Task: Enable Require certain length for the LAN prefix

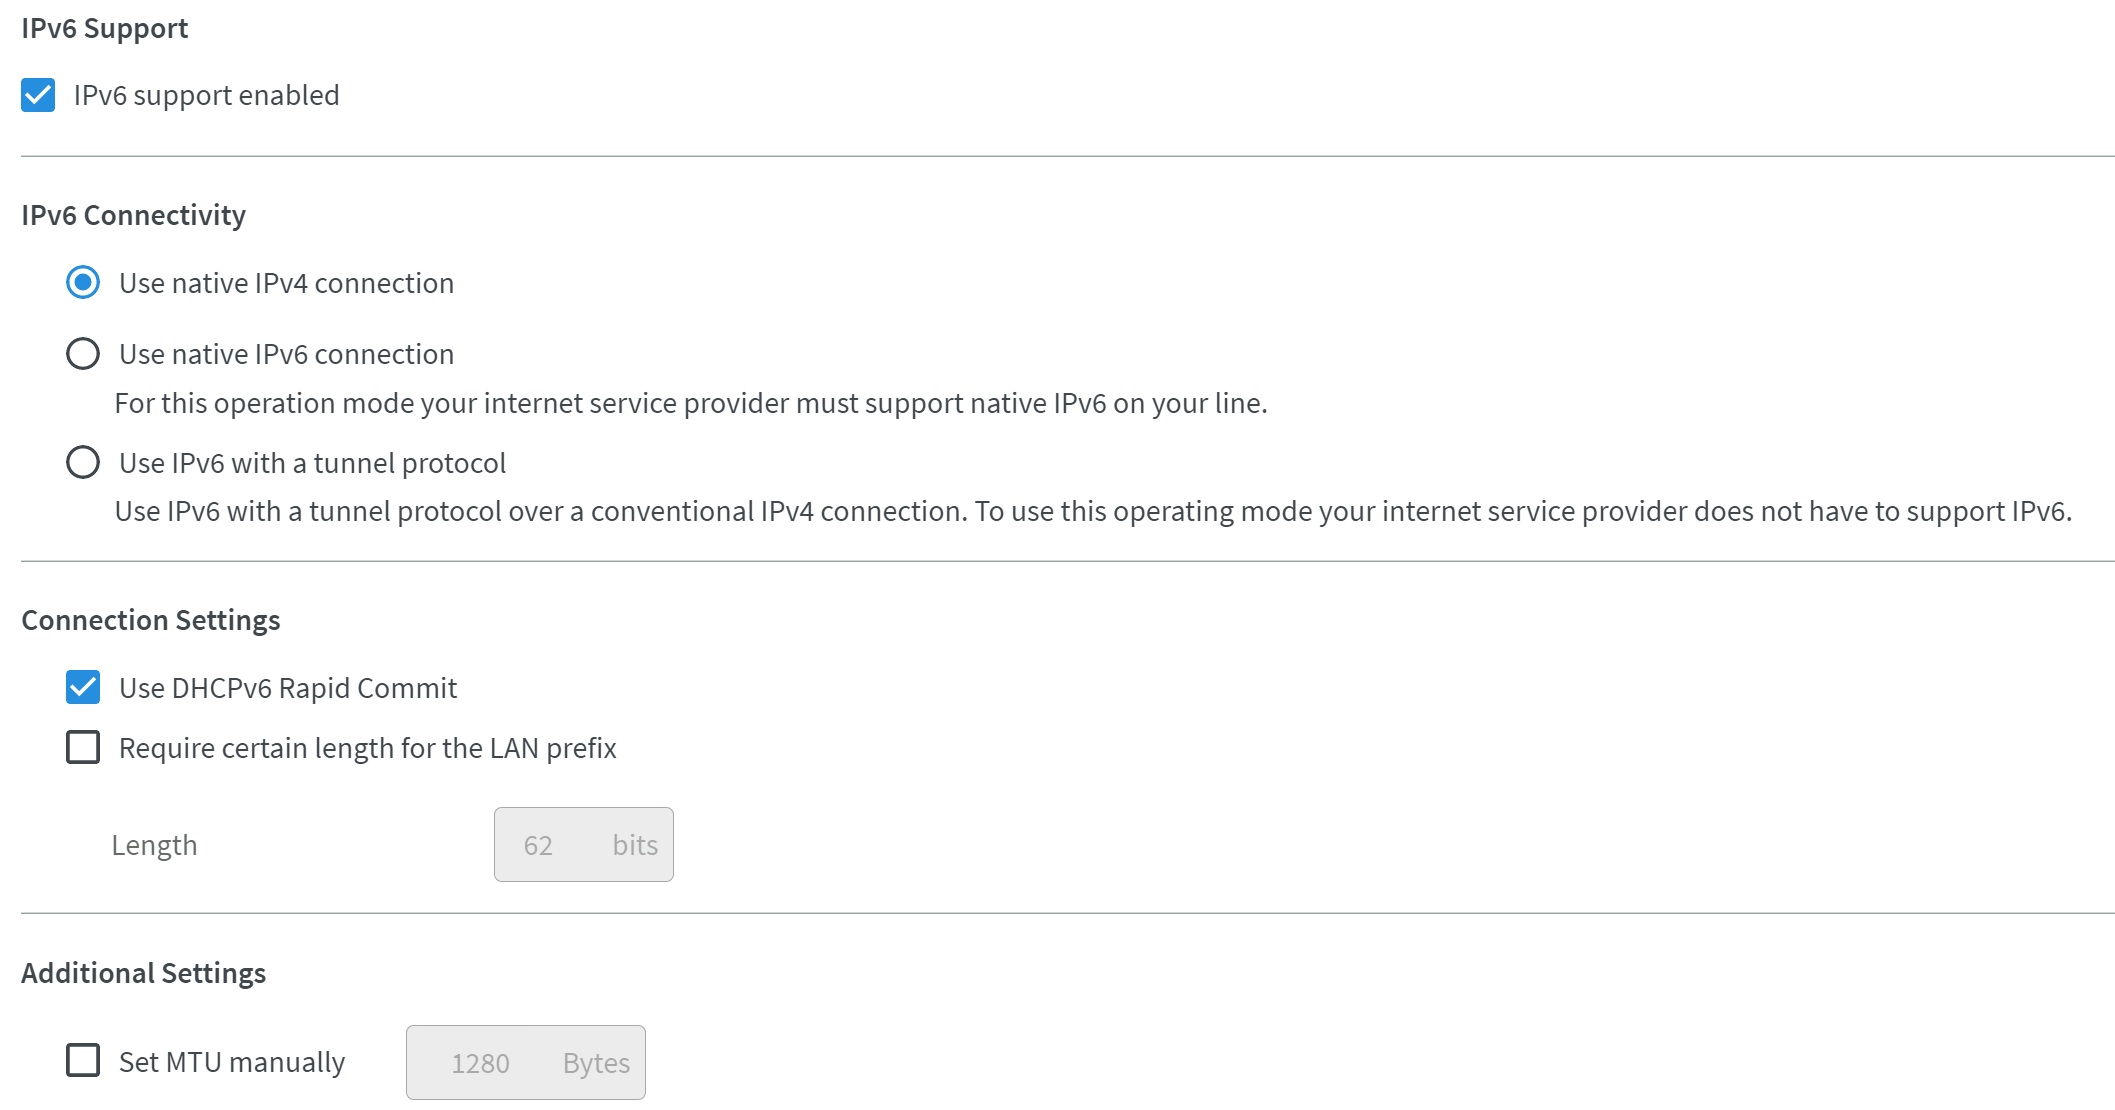Action: pos(83,748)
